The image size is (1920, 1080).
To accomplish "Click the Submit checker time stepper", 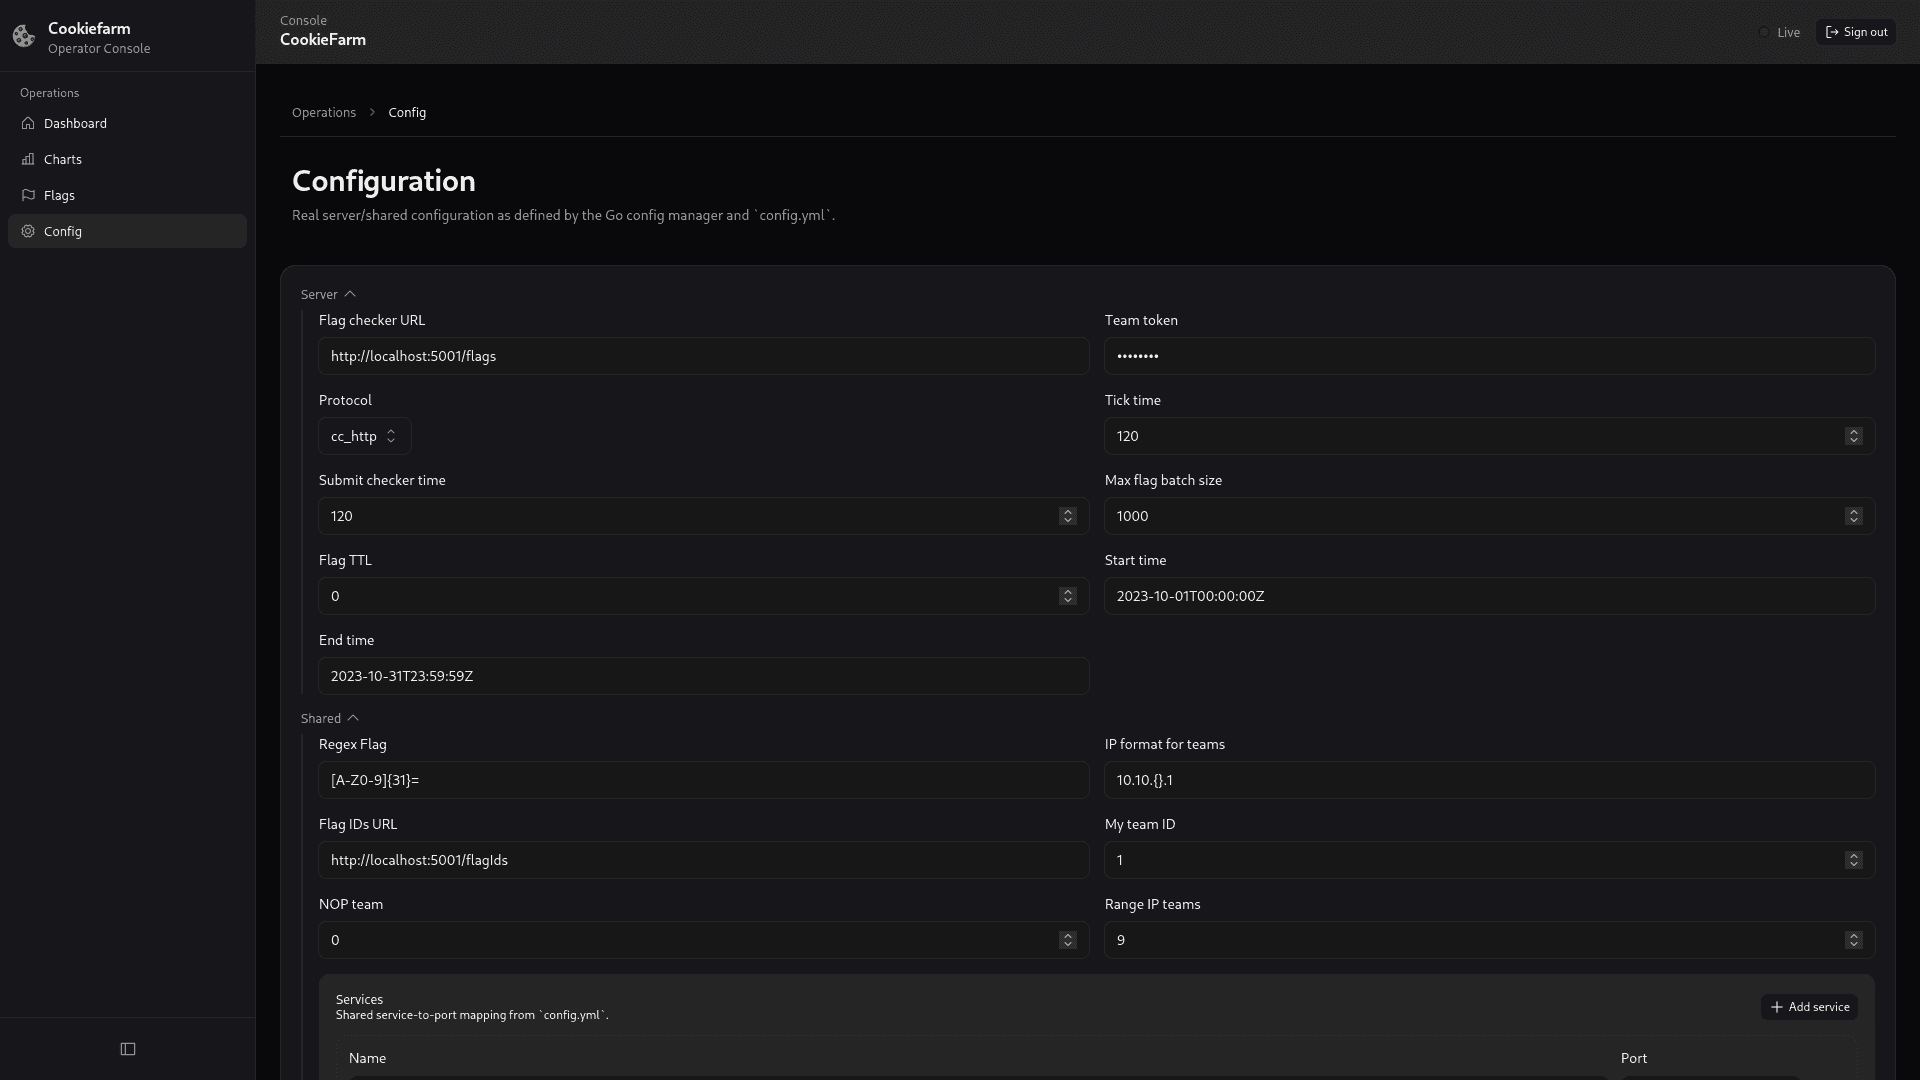I will (1067, 516).
